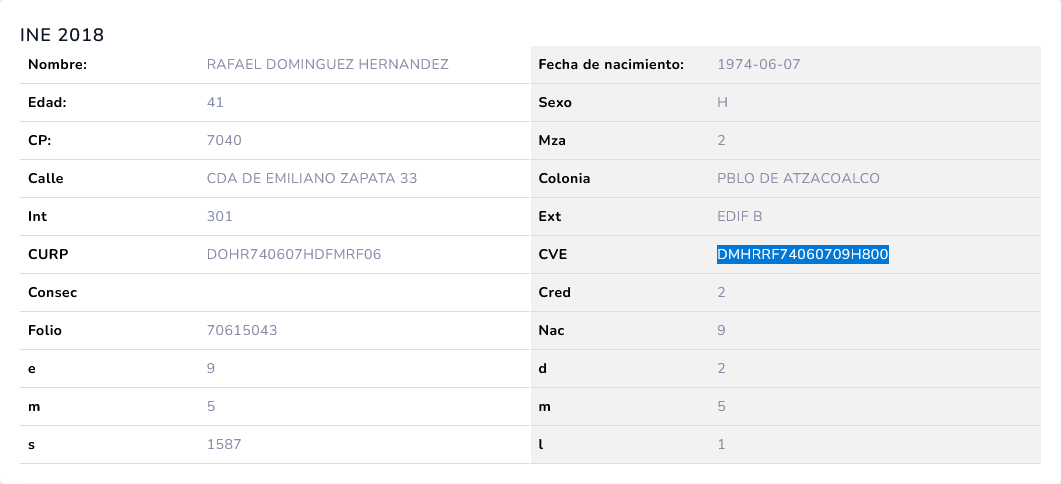The height and width of the screenshot is (484, 1061).
Task: Click the Folio number value
Action: [244, 330]
